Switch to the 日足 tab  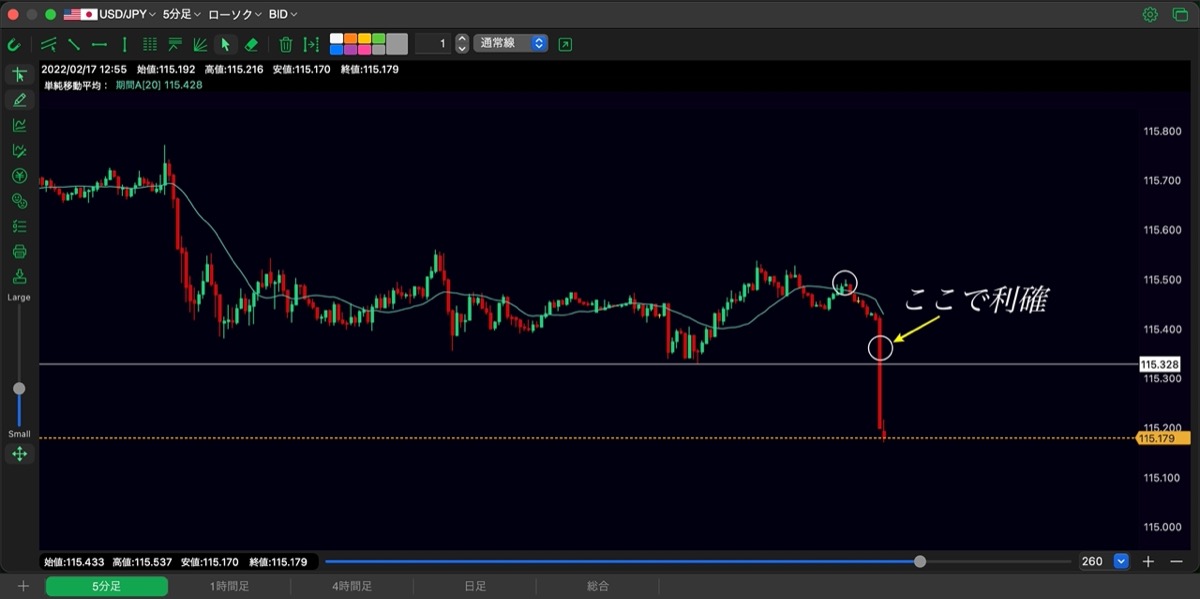coord(475,587)
